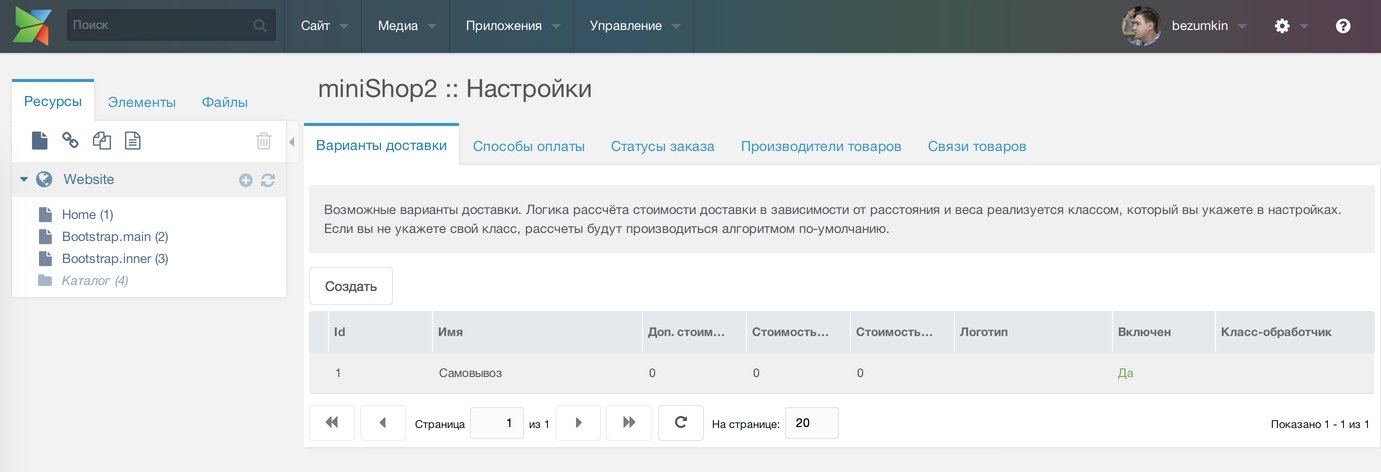Click the new static resource icon
This screenshot has height=472, width=1381.
pos(132,141)
